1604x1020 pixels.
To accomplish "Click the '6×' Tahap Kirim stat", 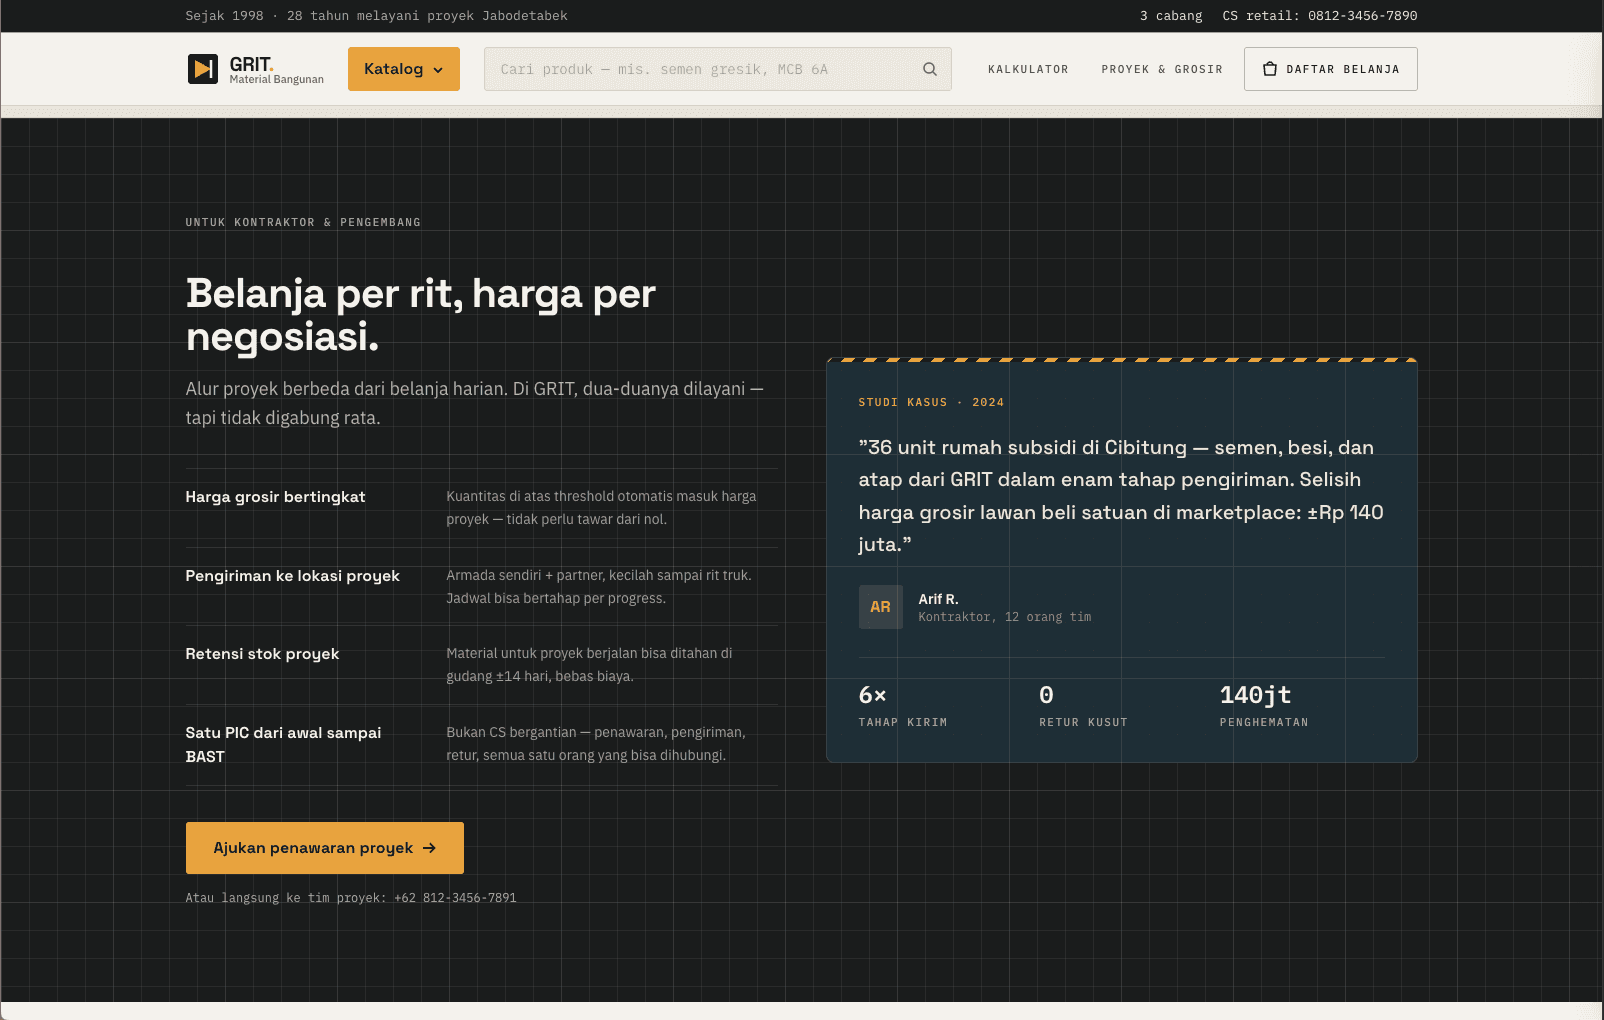I will 903,706.
